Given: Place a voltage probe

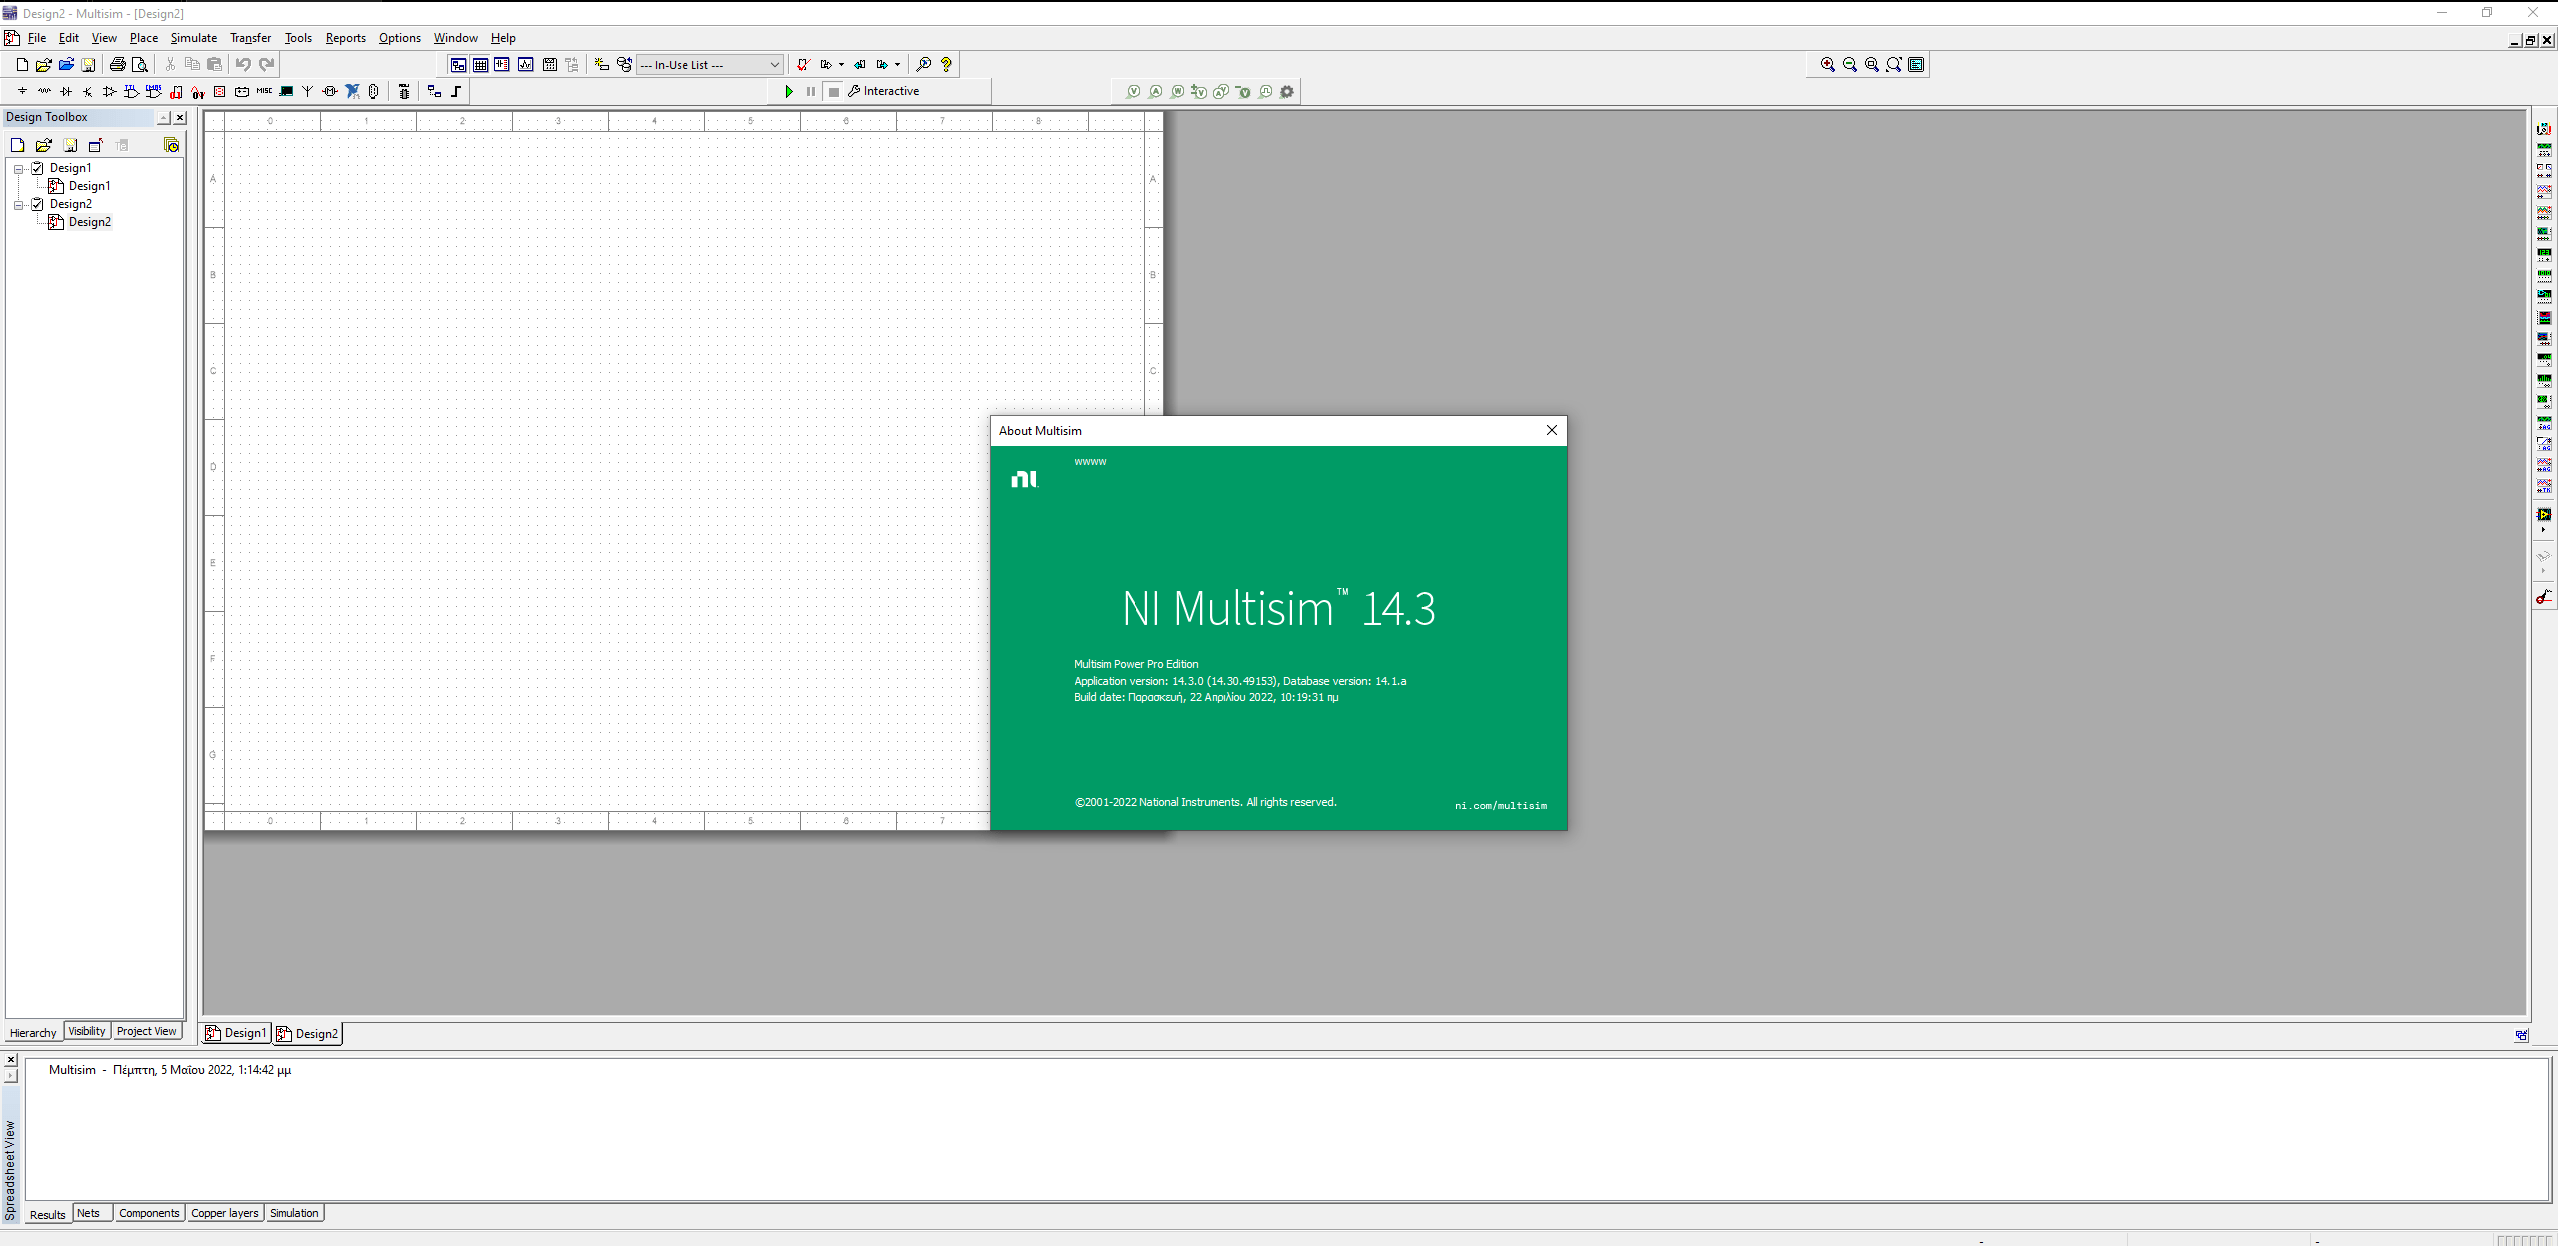Looking at the screenshot, I should [x=1133, y=91].
